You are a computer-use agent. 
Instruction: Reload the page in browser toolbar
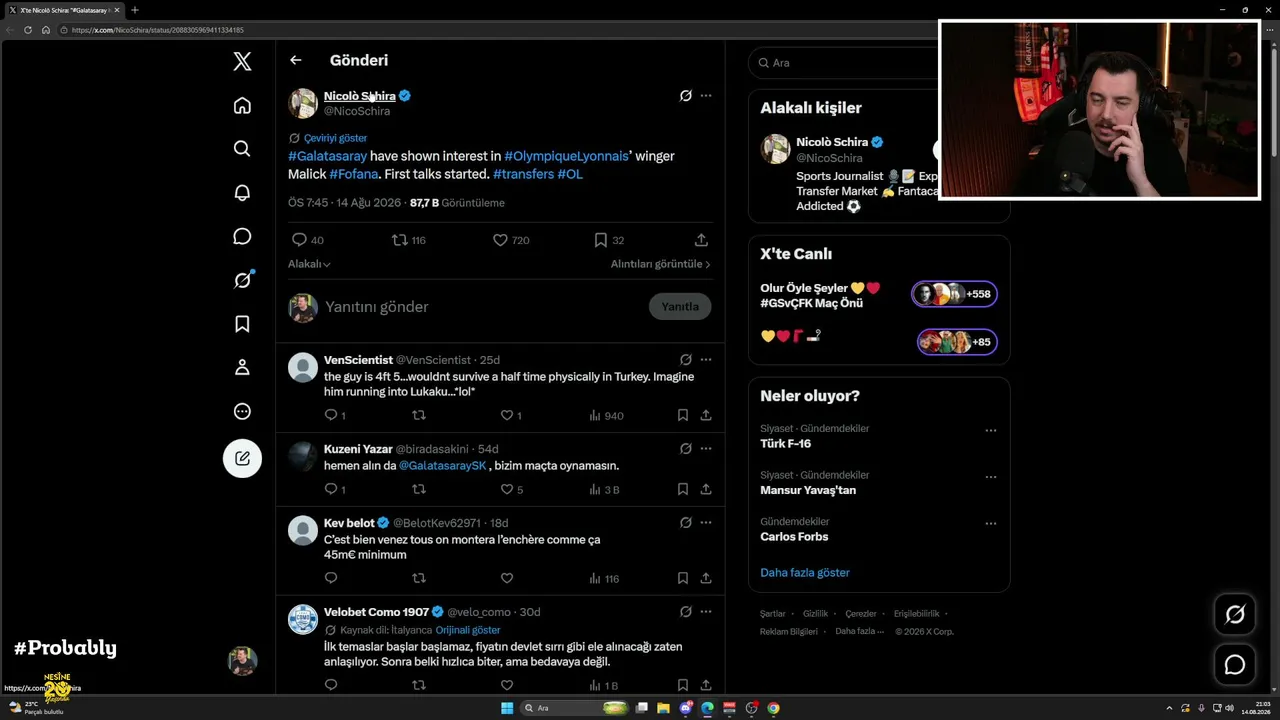[x=28, y=30]
